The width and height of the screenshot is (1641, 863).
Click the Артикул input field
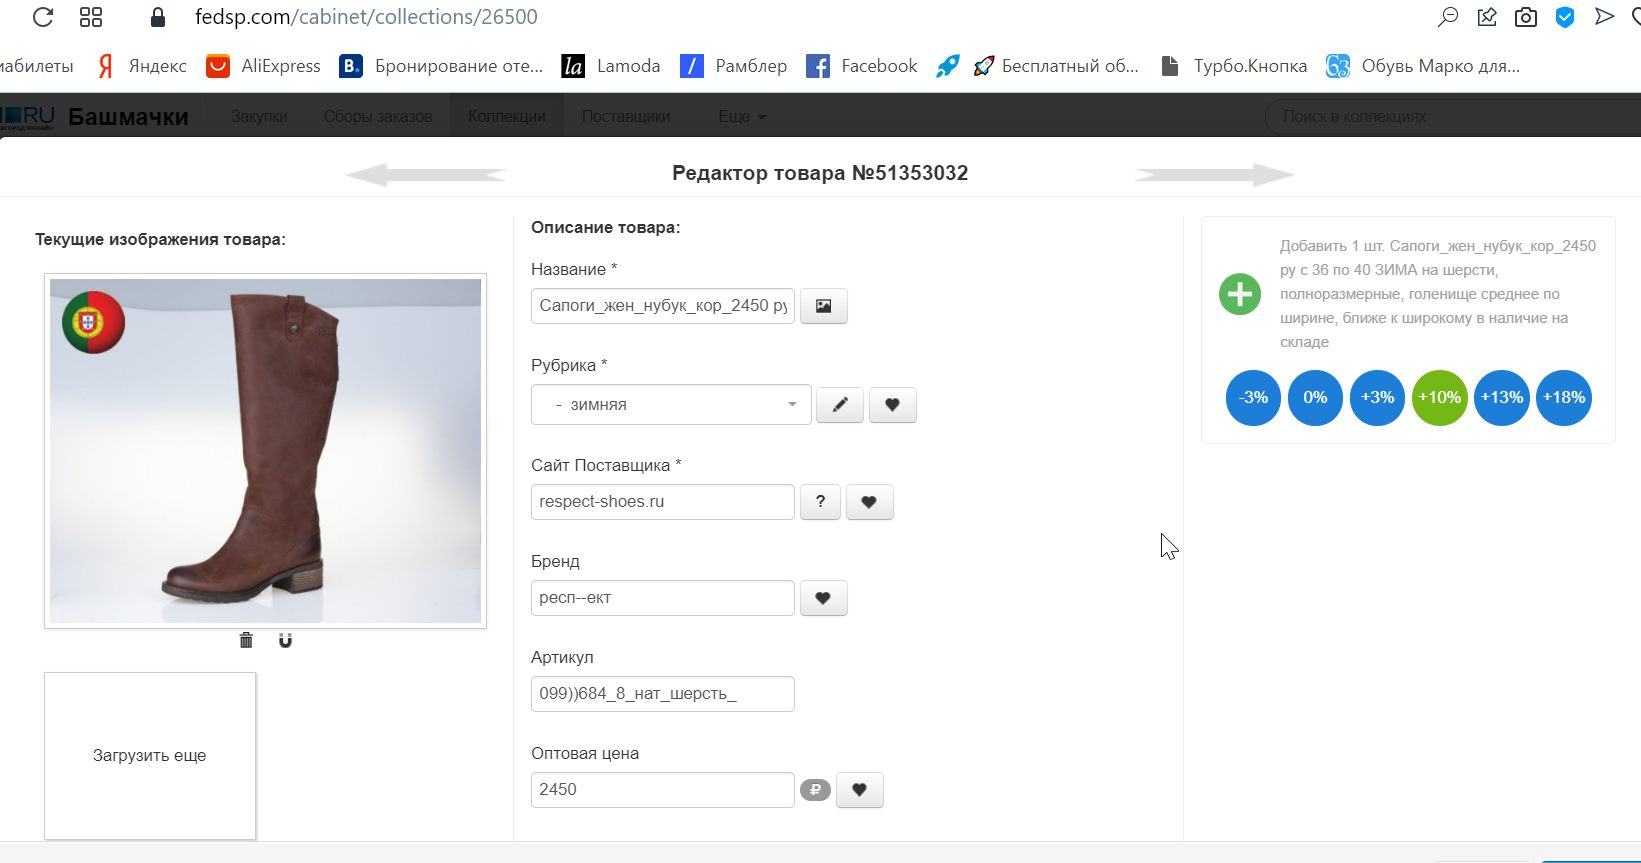(662, 694)
